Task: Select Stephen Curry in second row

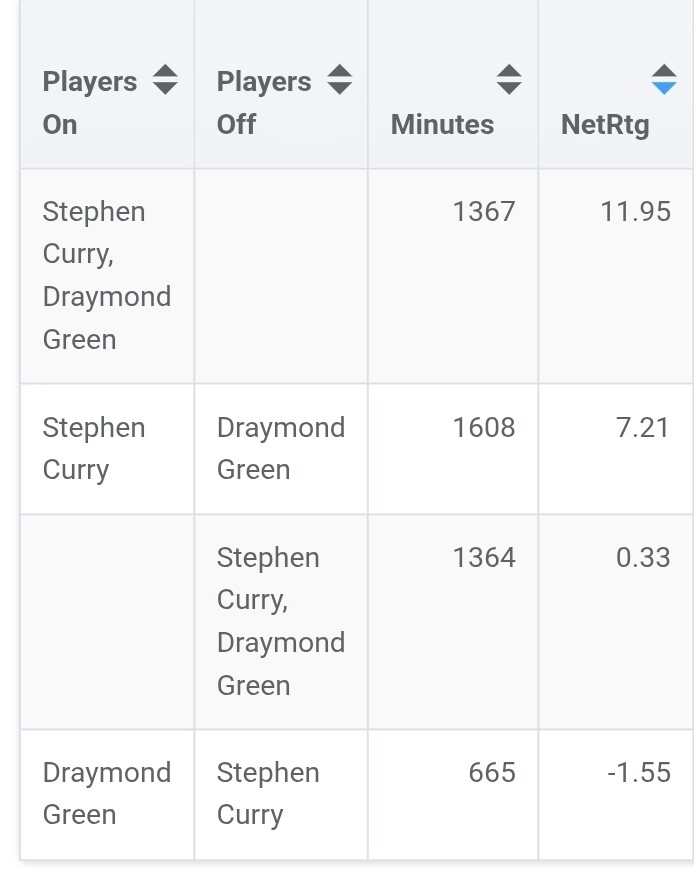Action: 93,448
